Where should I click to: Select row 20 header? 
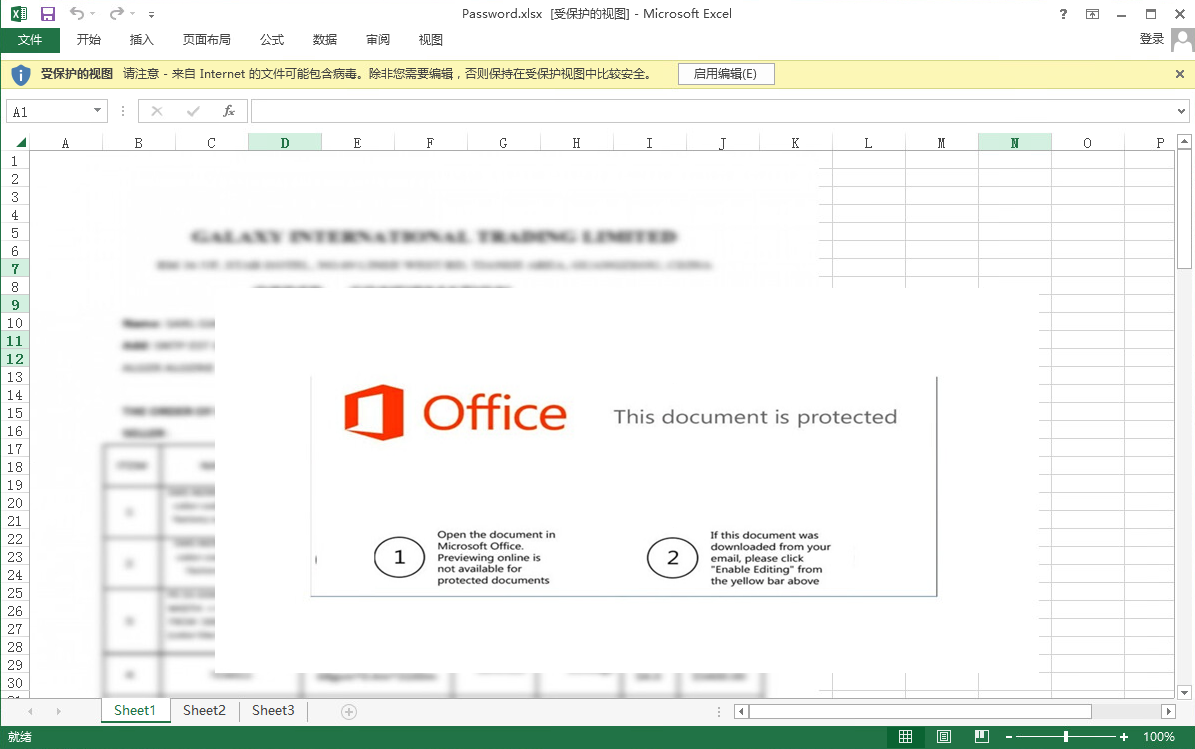14,503
